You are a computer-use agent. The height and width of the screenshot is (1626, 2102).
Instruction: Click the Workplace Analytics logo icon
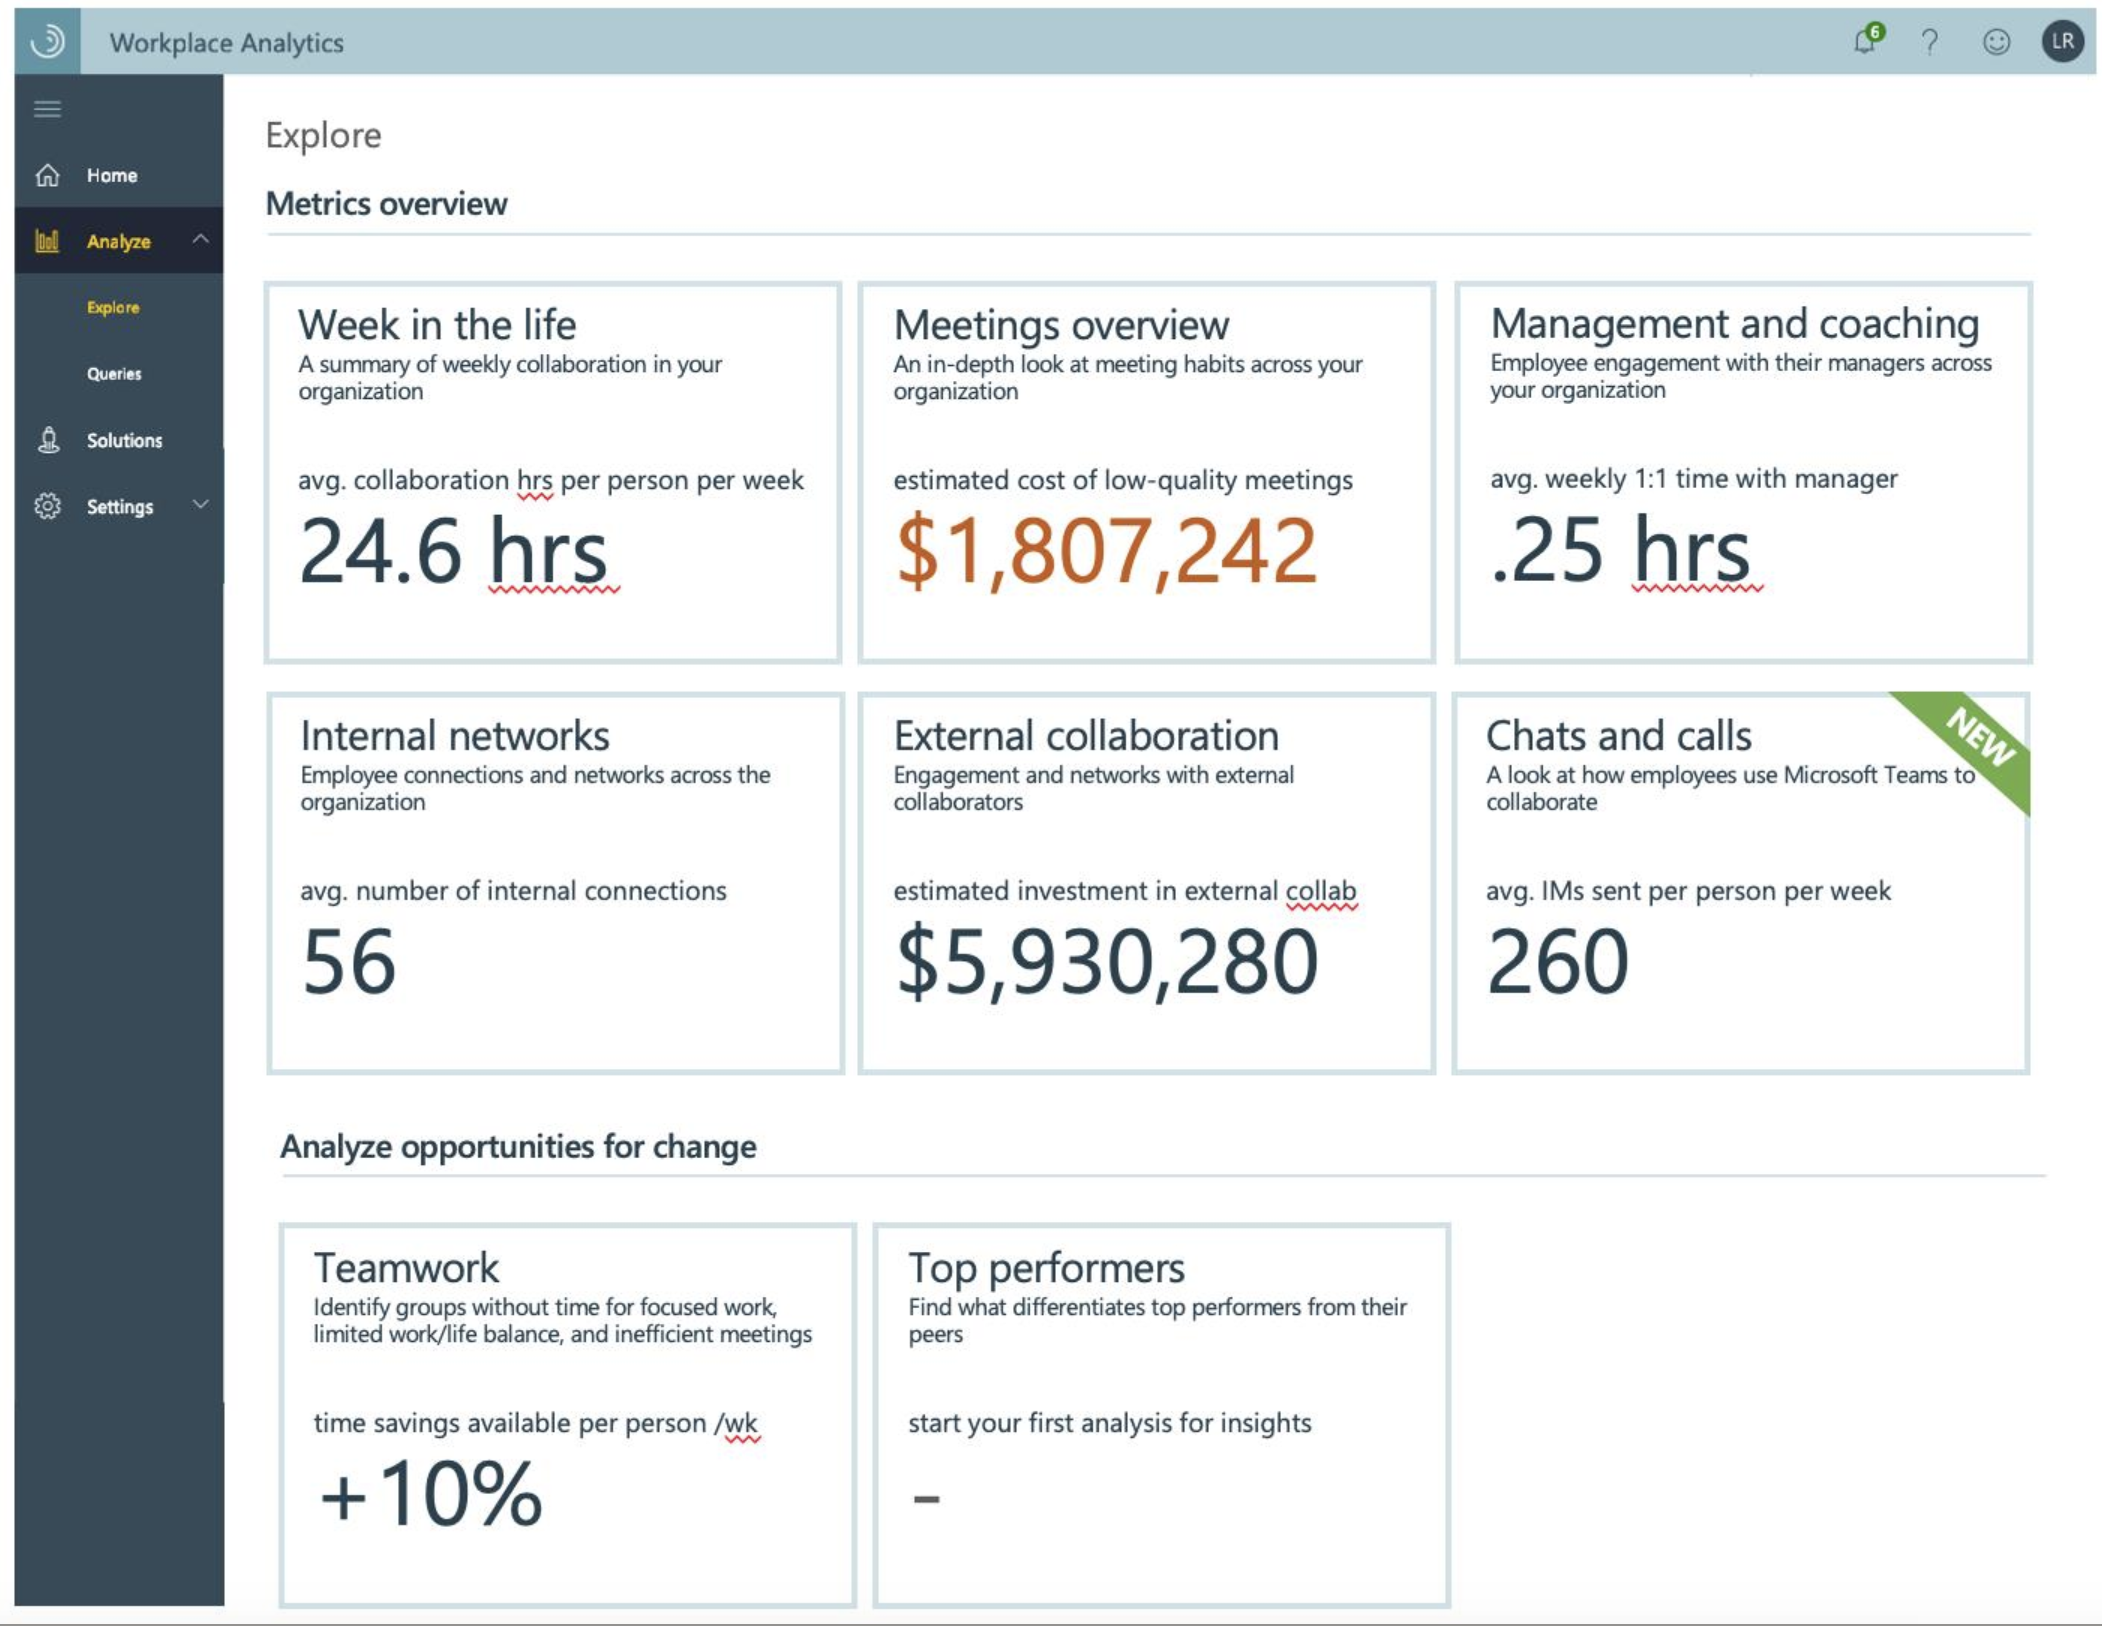[x=47, y=41]
